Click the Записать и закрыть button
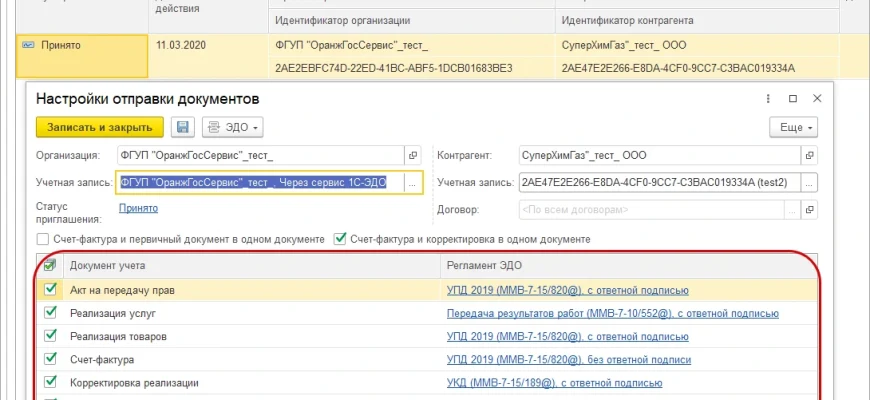The image size is (870, 400). pos(100,127)
